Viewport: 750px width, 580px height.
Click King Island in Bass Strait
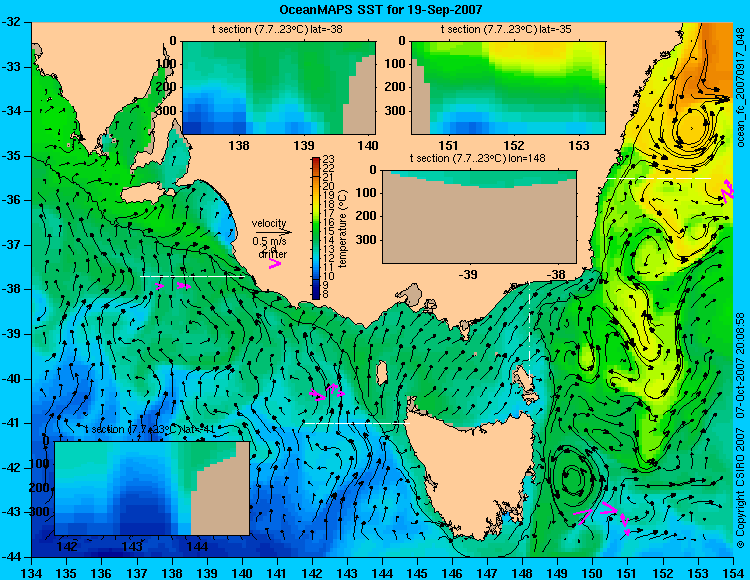381,373
